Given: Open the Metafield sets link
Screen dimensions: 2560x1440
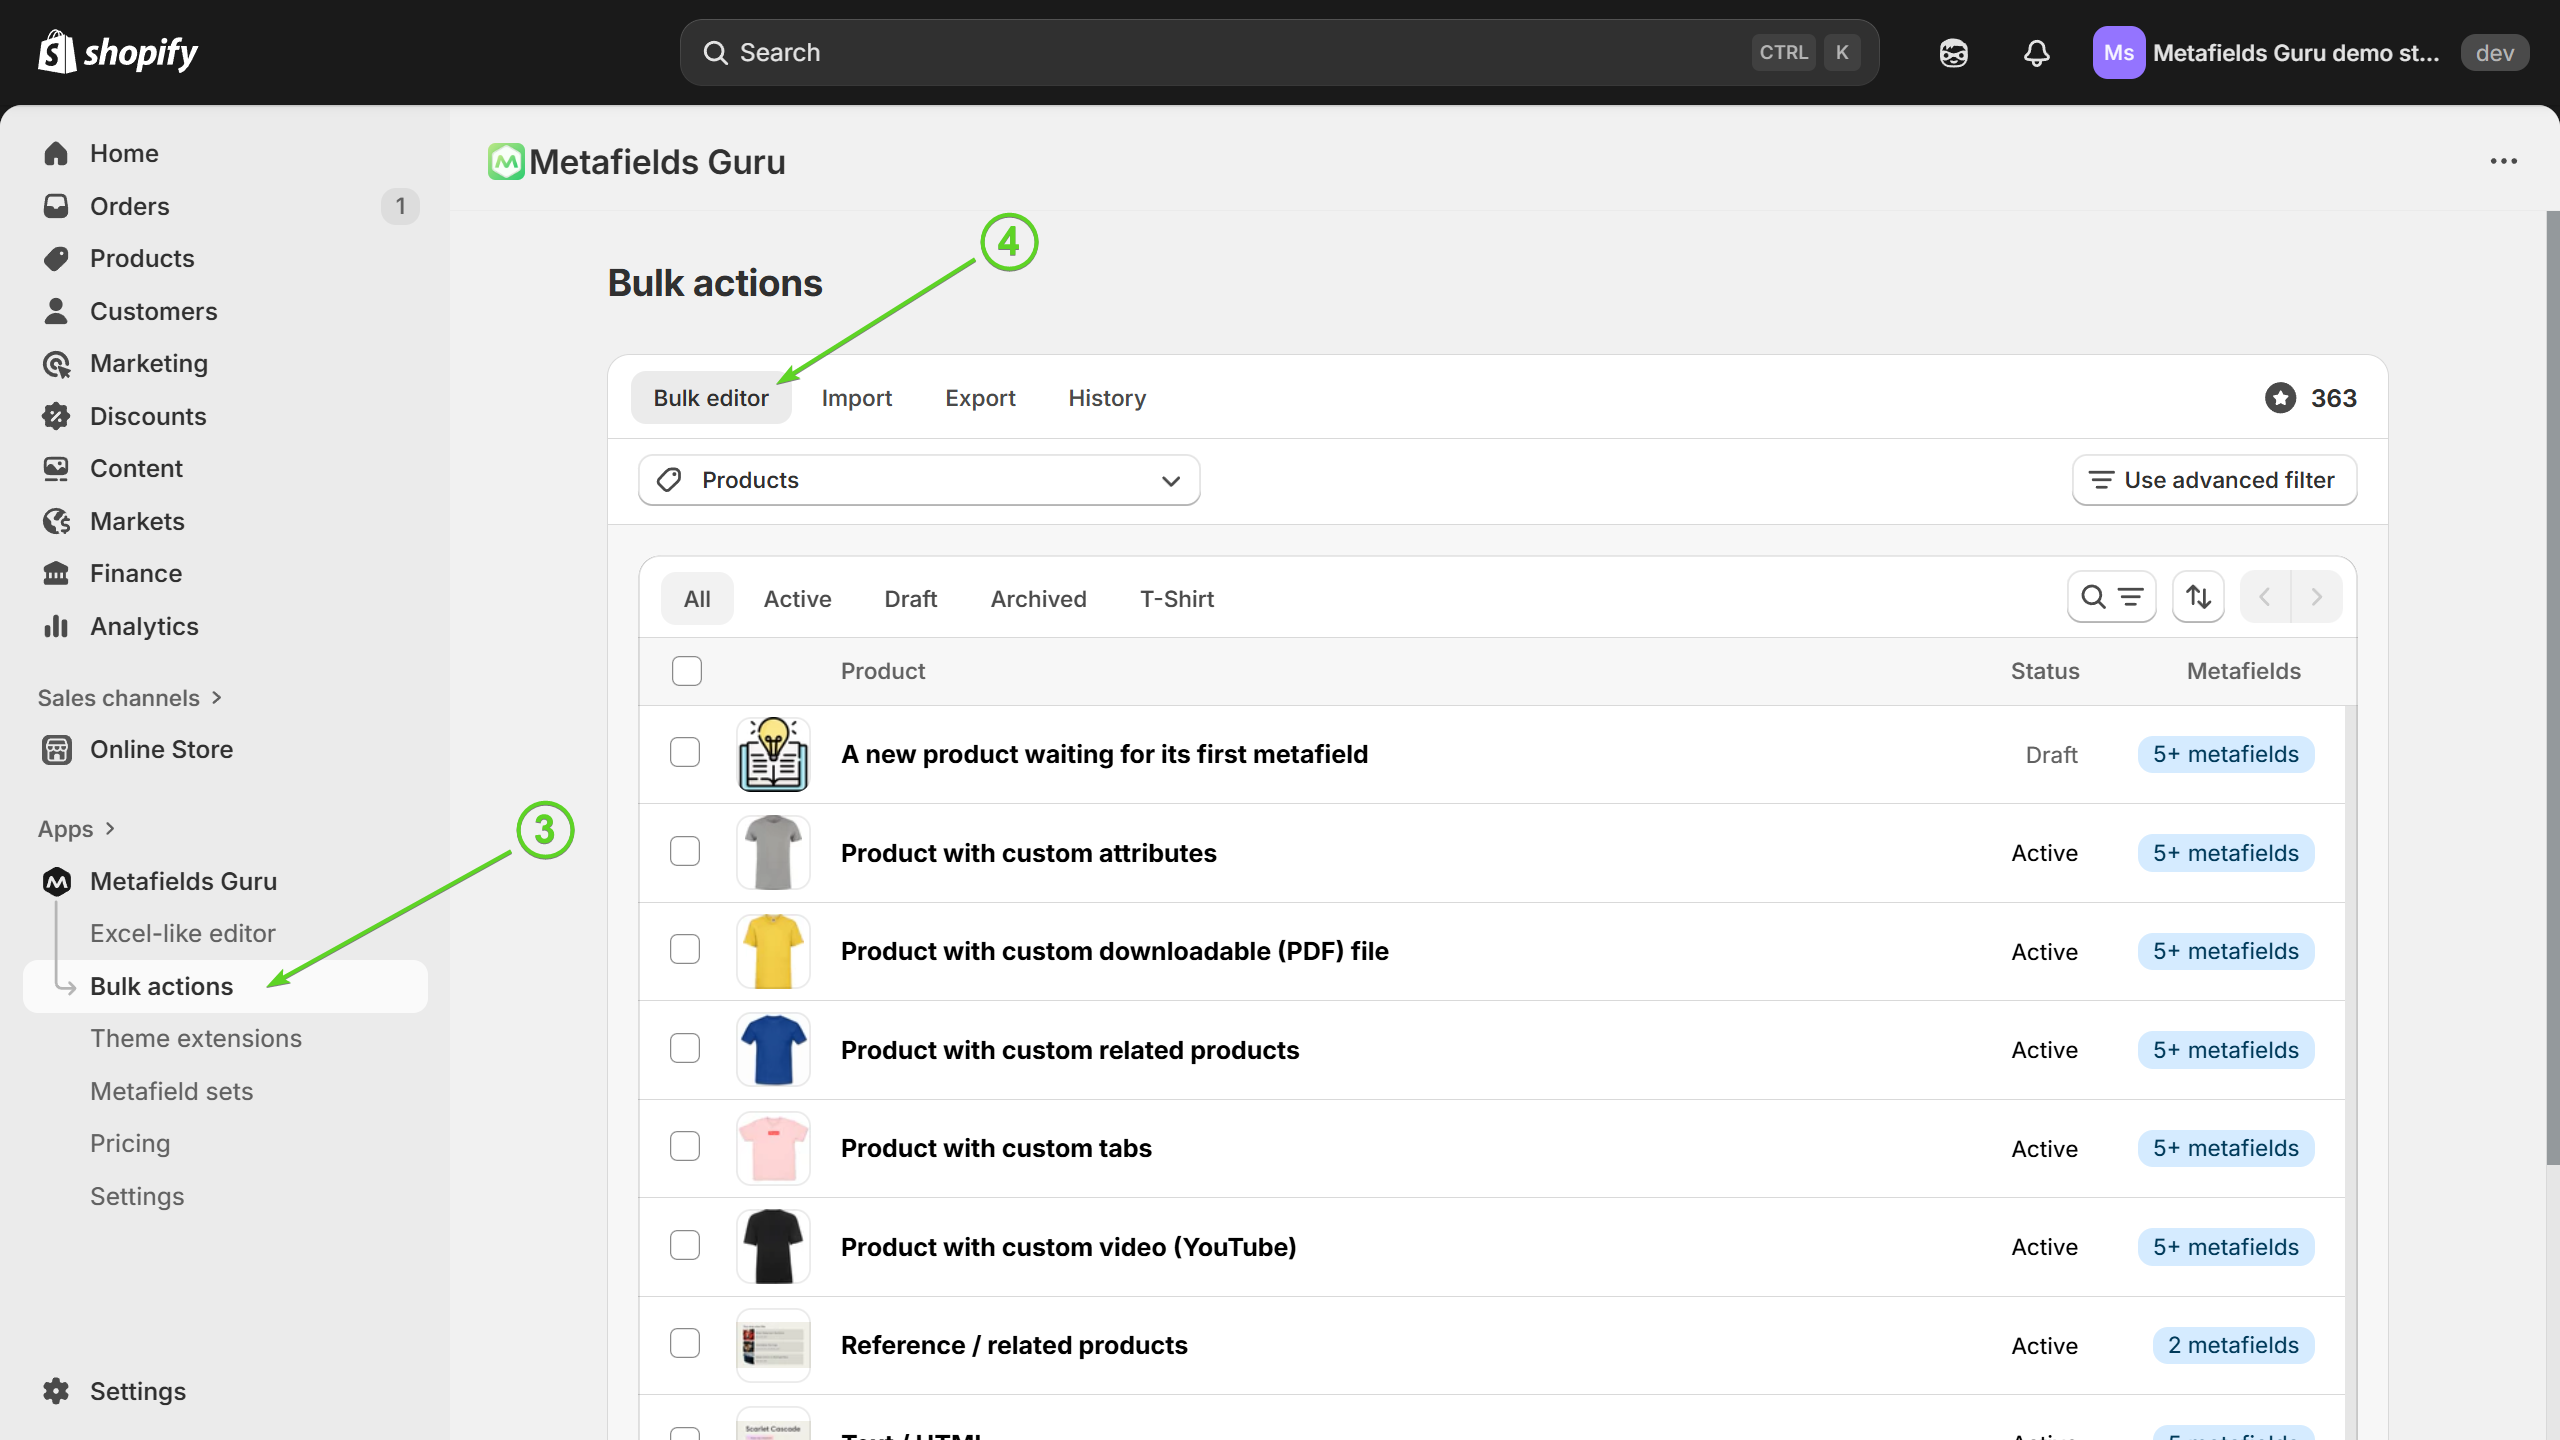Looking at the screenshot, I should point(171,1091).
